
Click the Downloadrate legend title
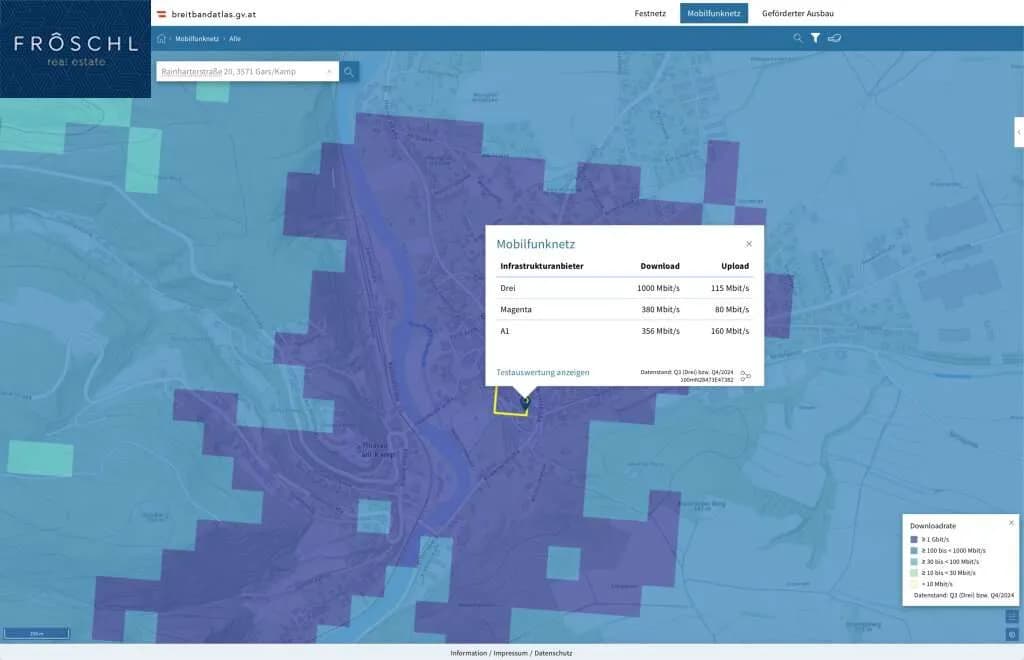pos(933,526)
